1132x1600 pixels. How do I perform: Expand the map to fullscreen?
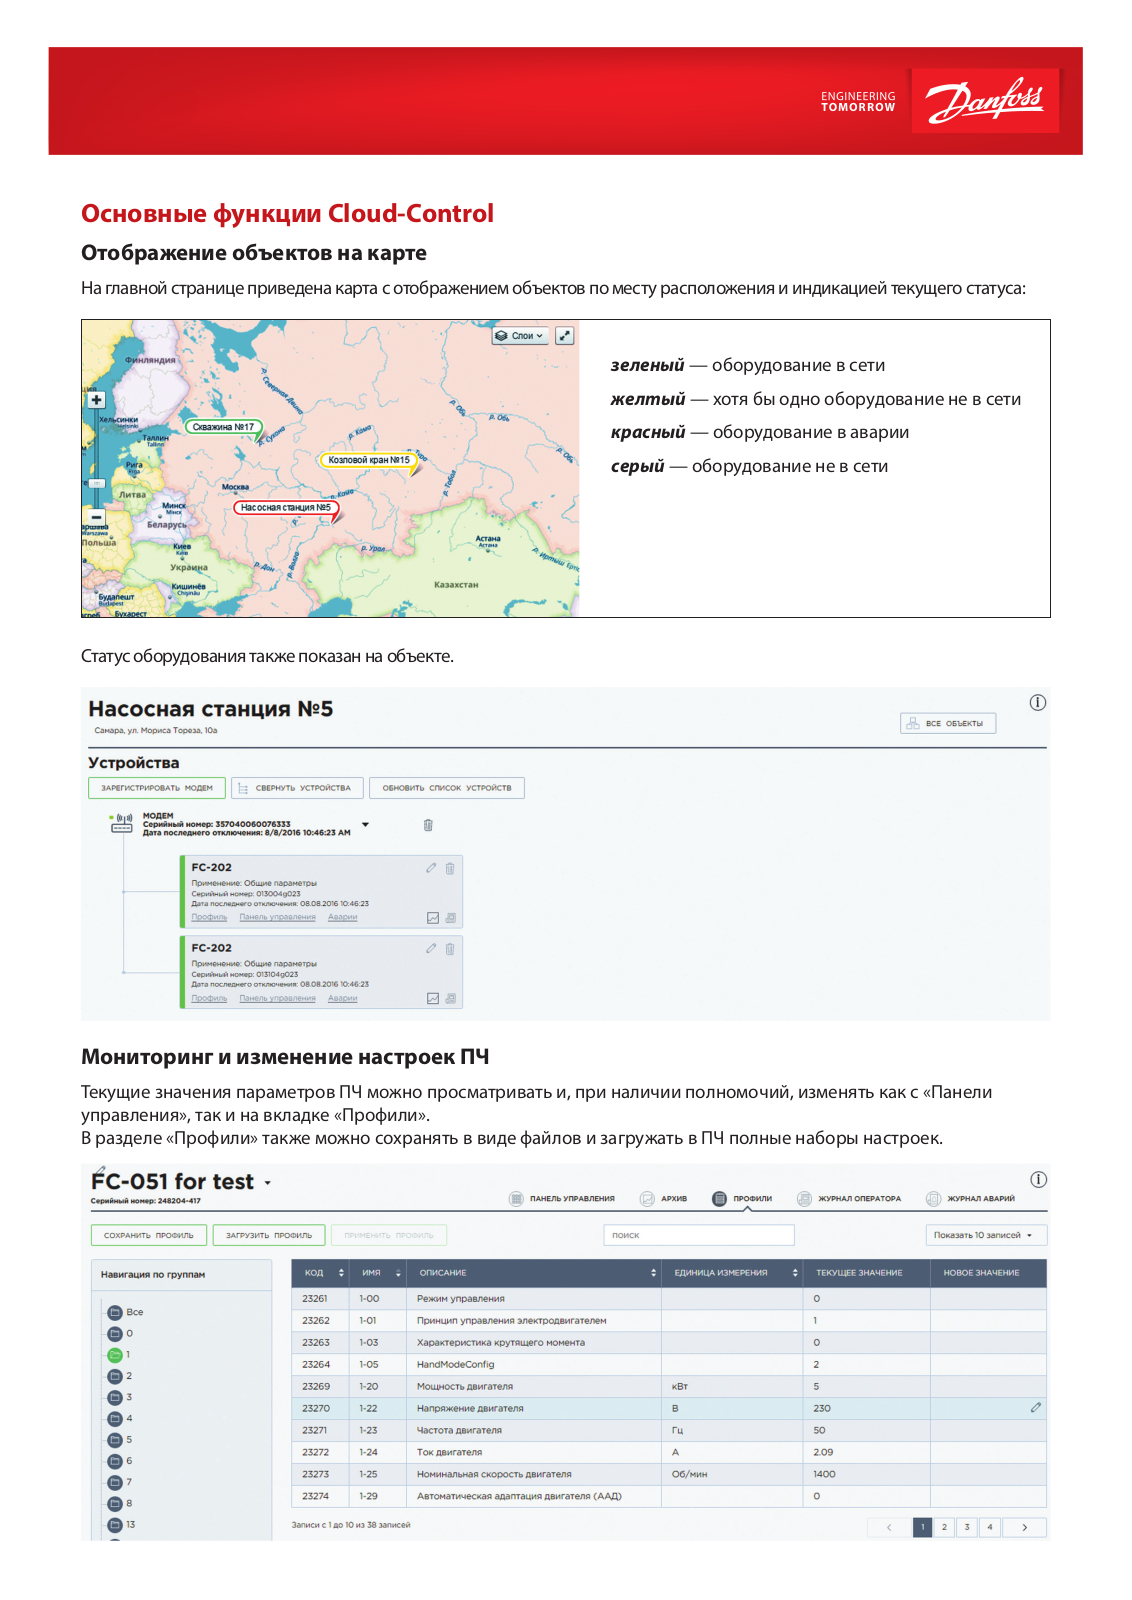[x=565, y=336]
